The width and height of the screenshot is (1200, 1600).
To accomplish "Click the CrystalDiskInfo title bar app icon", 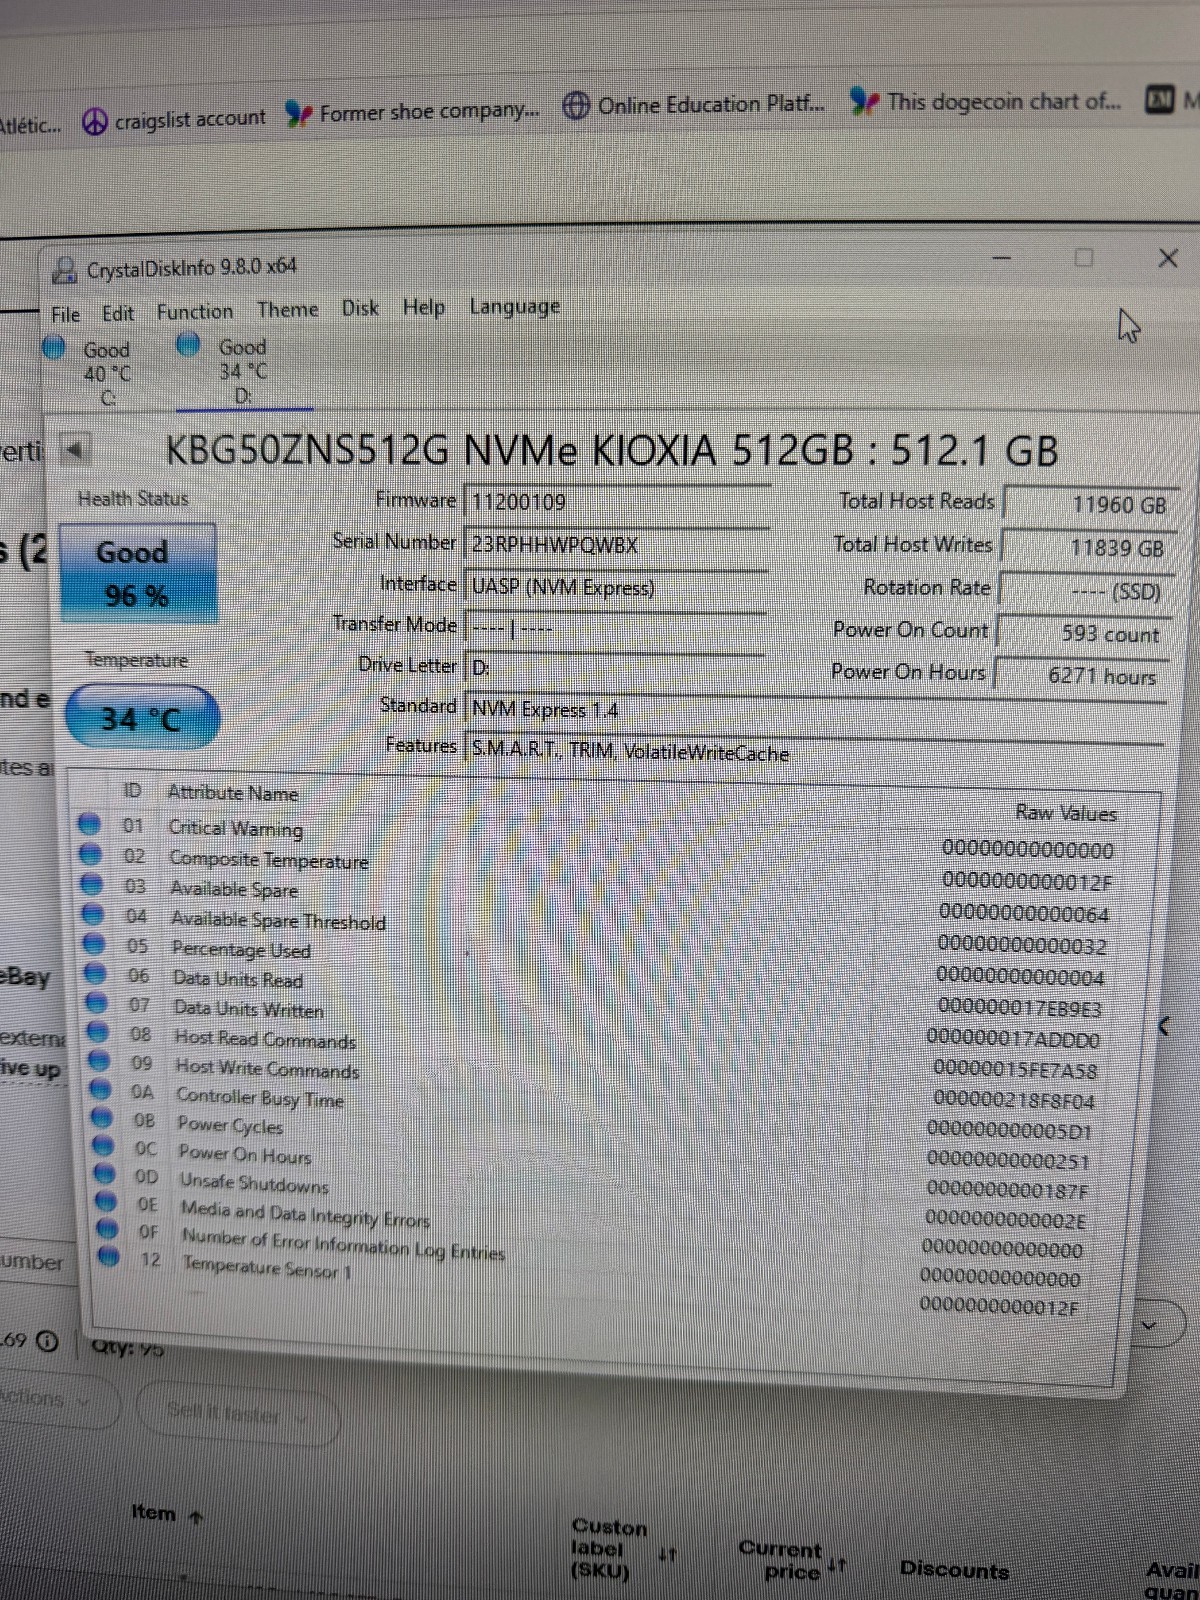I will tap(65, 270).
